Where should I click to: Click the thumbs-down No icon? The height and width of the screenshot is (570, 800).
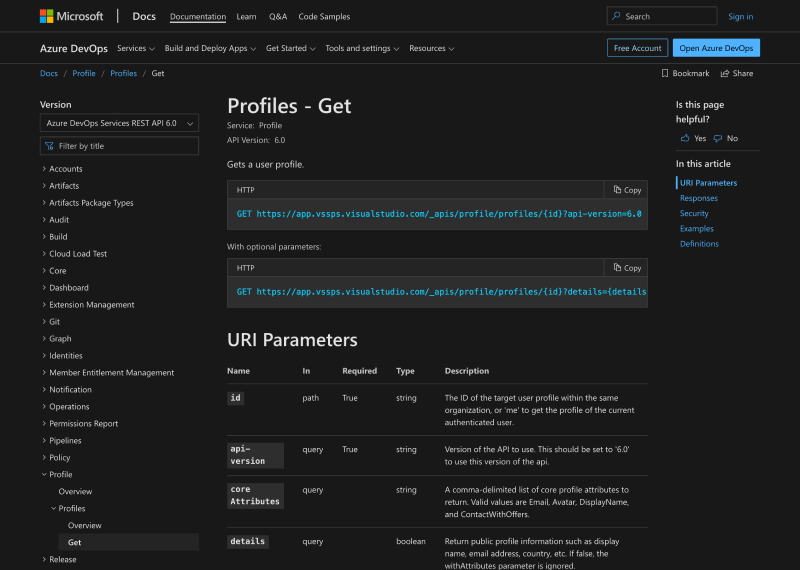(x=718, y=138)
